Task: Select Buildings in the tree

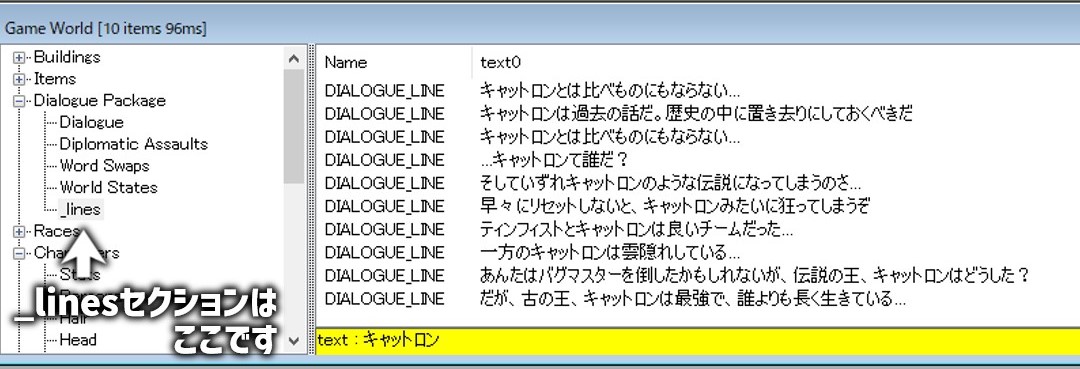Action: point(67,57)
